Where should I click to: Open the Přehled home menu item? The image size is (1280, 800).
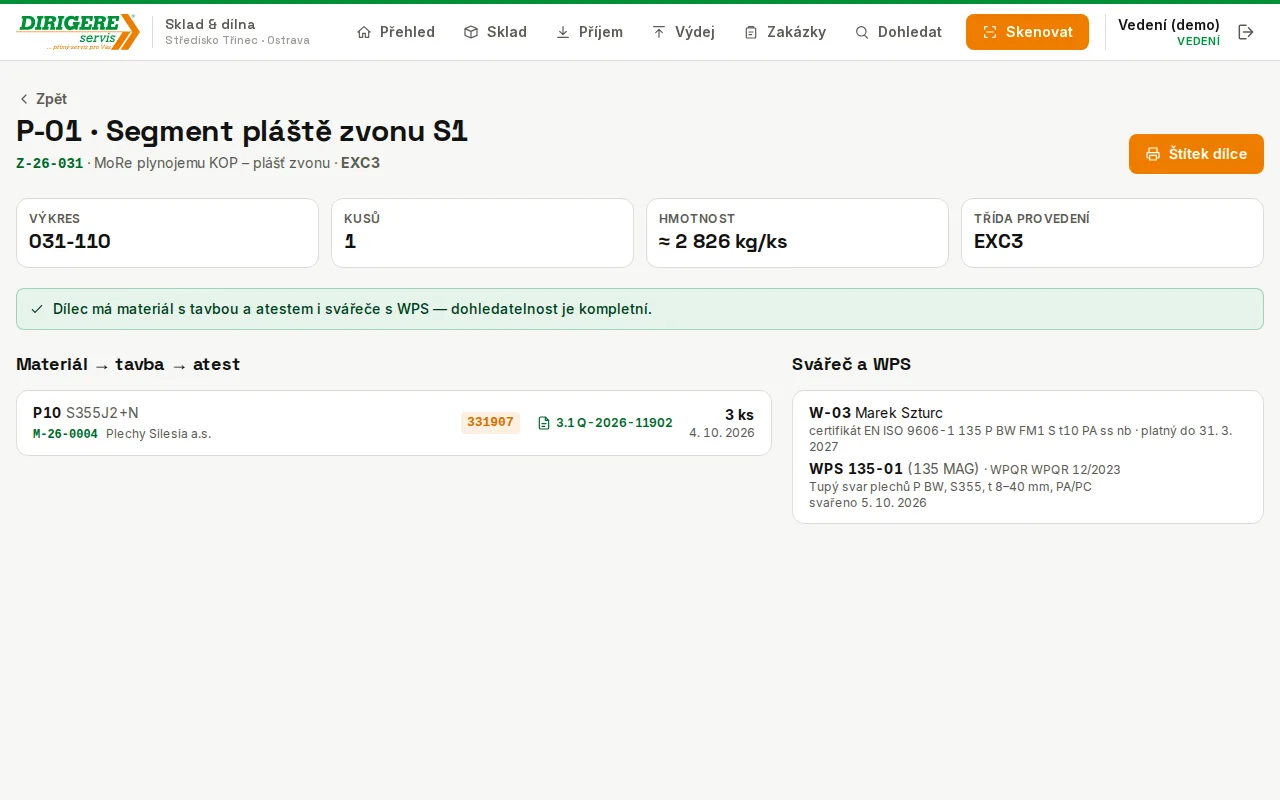396,32
